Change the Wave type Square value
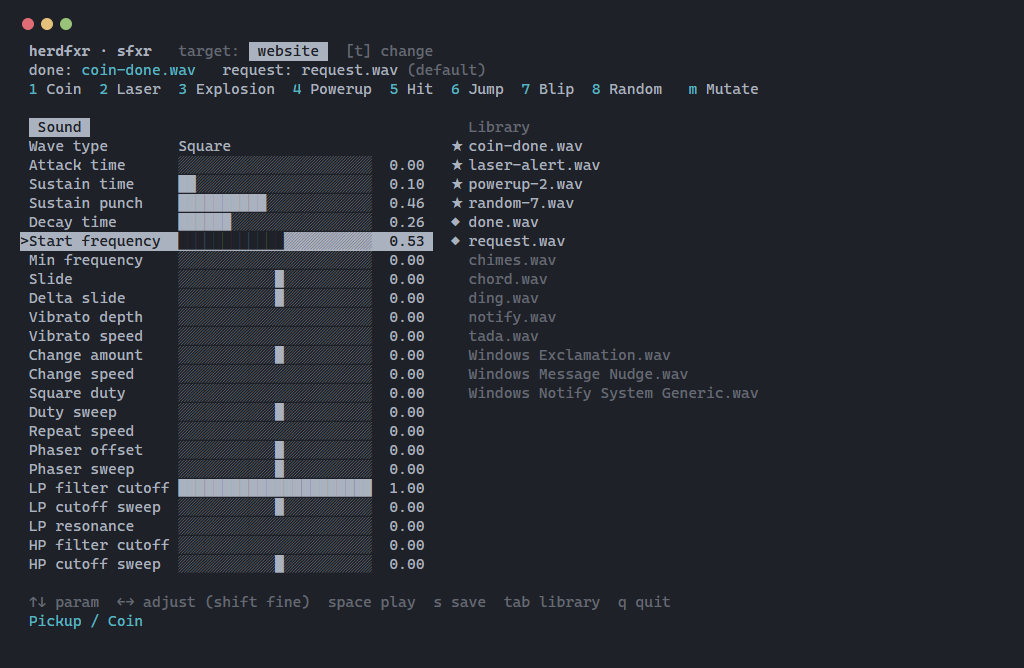The height and width of the screenshot is (668, 1024). click(204, 146)
